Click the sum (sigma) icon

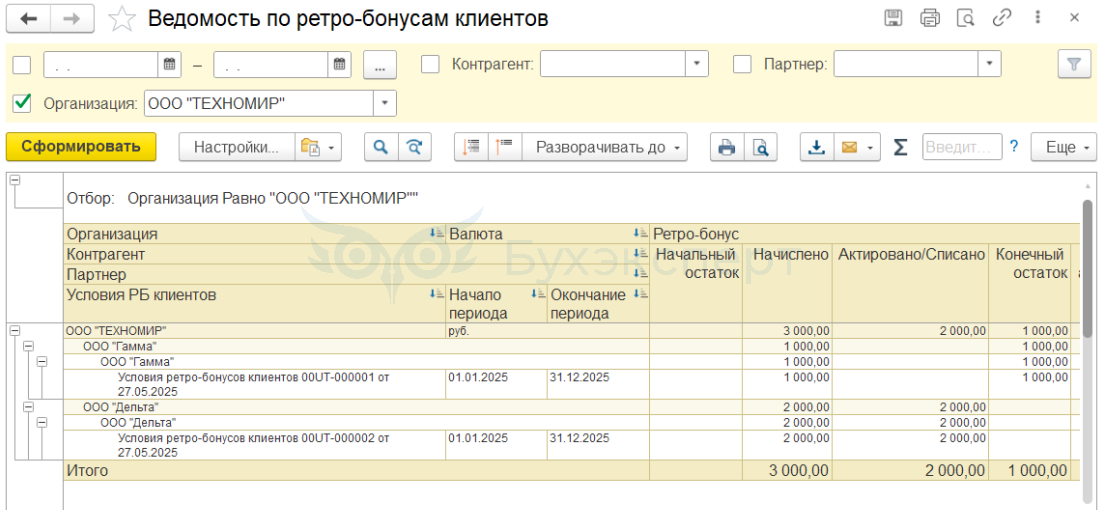tap(900, 147)
